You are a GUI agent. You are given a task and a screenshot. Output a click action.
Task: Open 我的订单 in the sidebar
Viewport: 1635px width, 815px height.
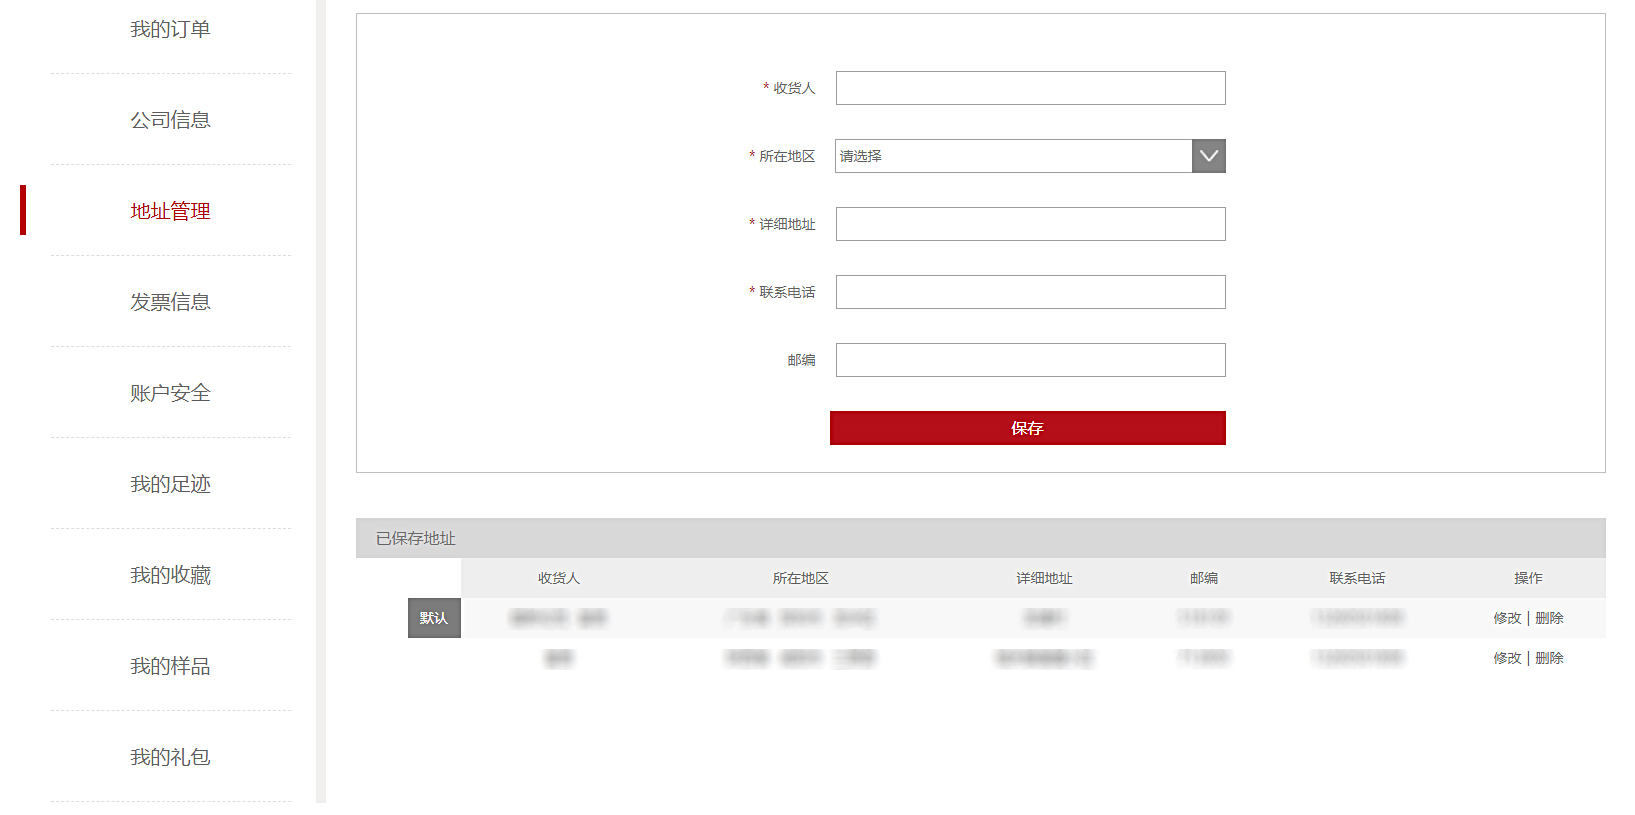click(170, 30)
